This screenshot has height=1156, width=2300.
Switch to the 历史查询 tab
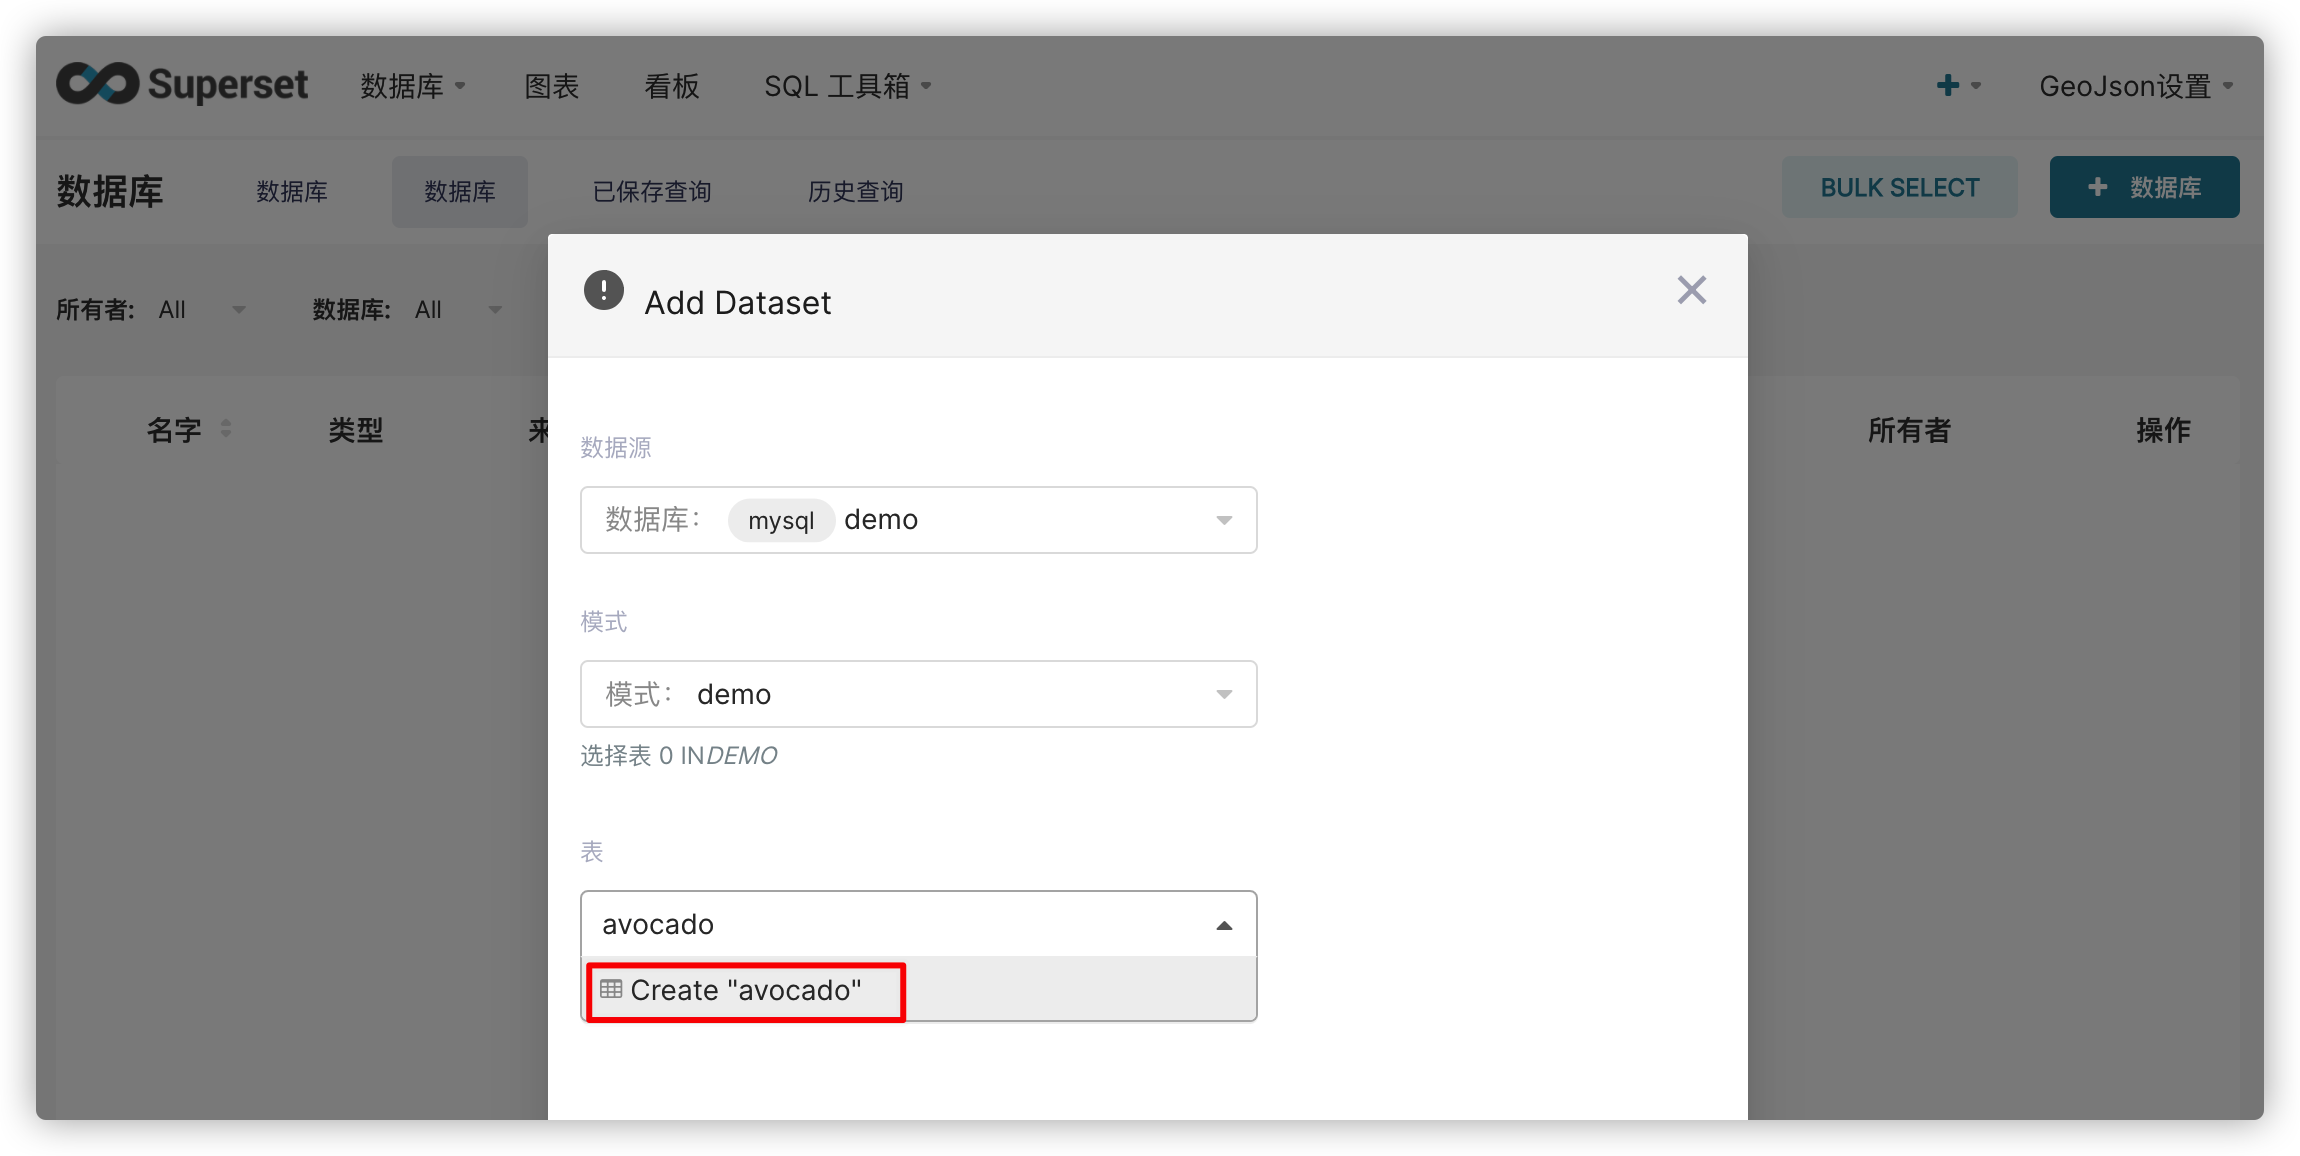(x=855, y=191)
